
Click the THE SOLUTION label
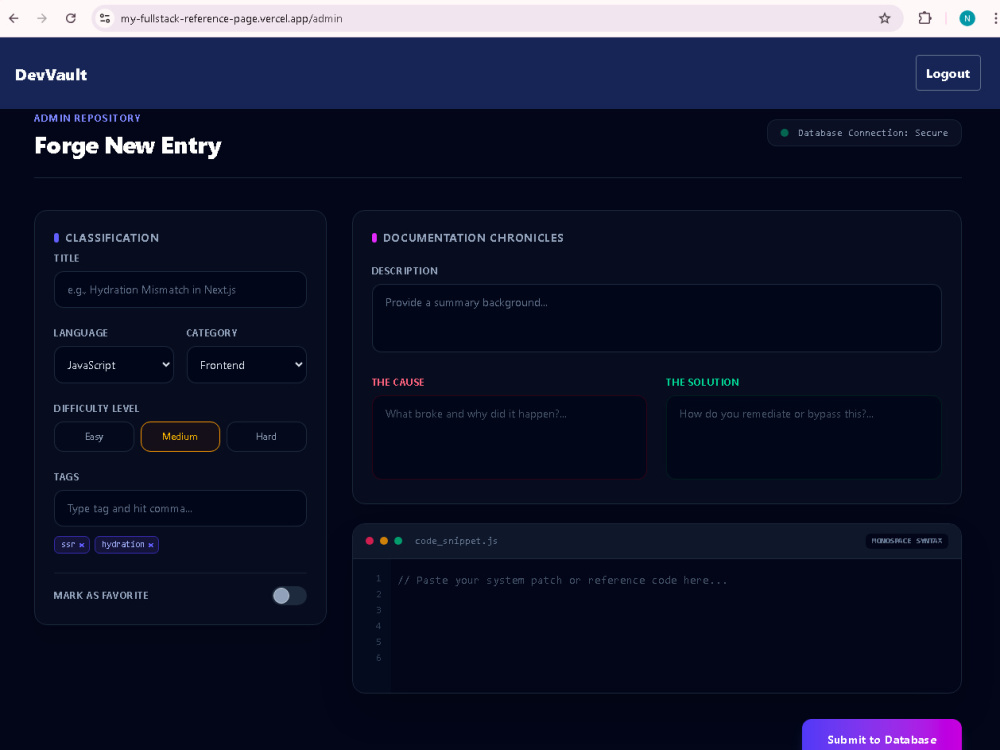pos(702,382)
